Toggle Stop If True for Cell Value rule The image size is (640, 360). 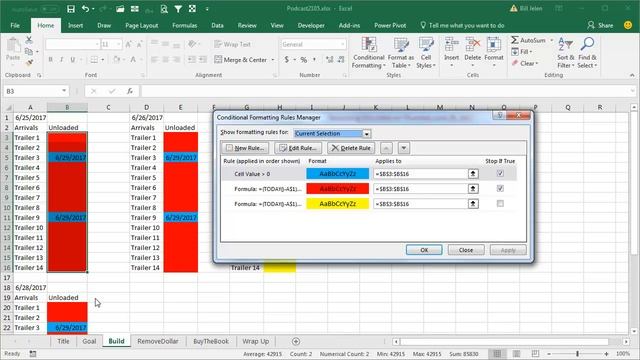point(500,173)
